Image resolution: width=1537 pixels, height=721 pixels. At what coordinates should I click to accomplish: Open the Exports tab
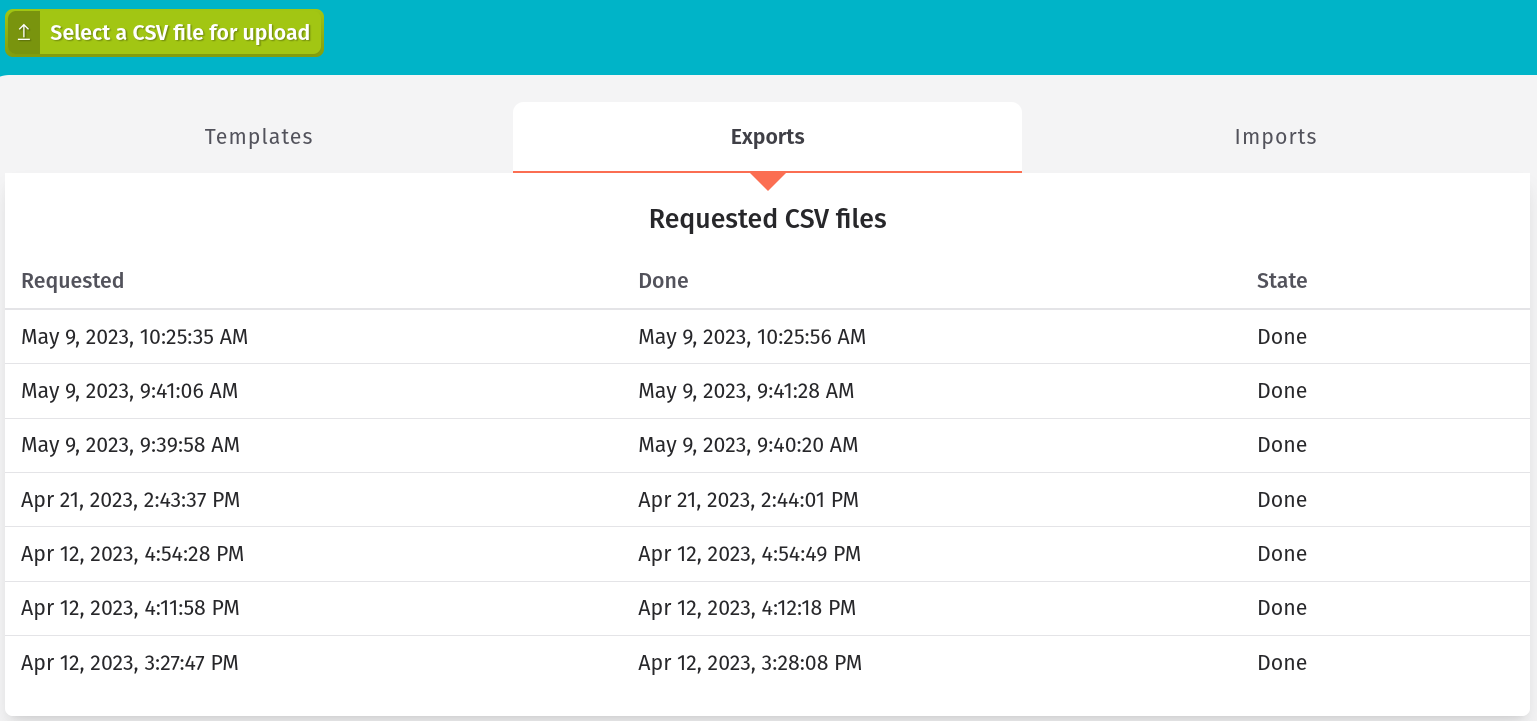pos(768,137)
